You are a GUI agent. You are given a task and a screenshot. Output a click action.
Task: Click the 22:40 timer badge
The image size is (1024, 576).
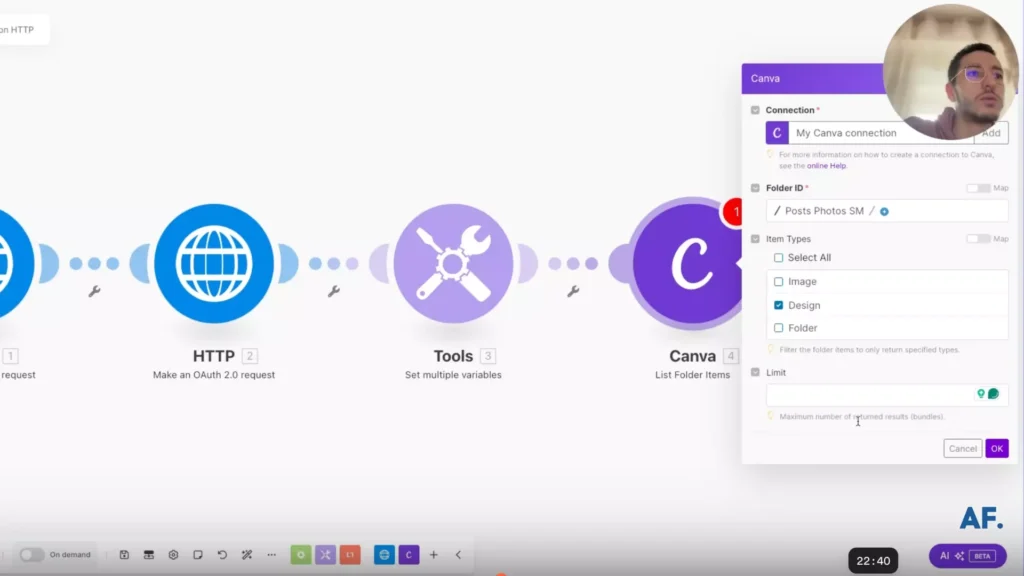(x=873, y=561)
